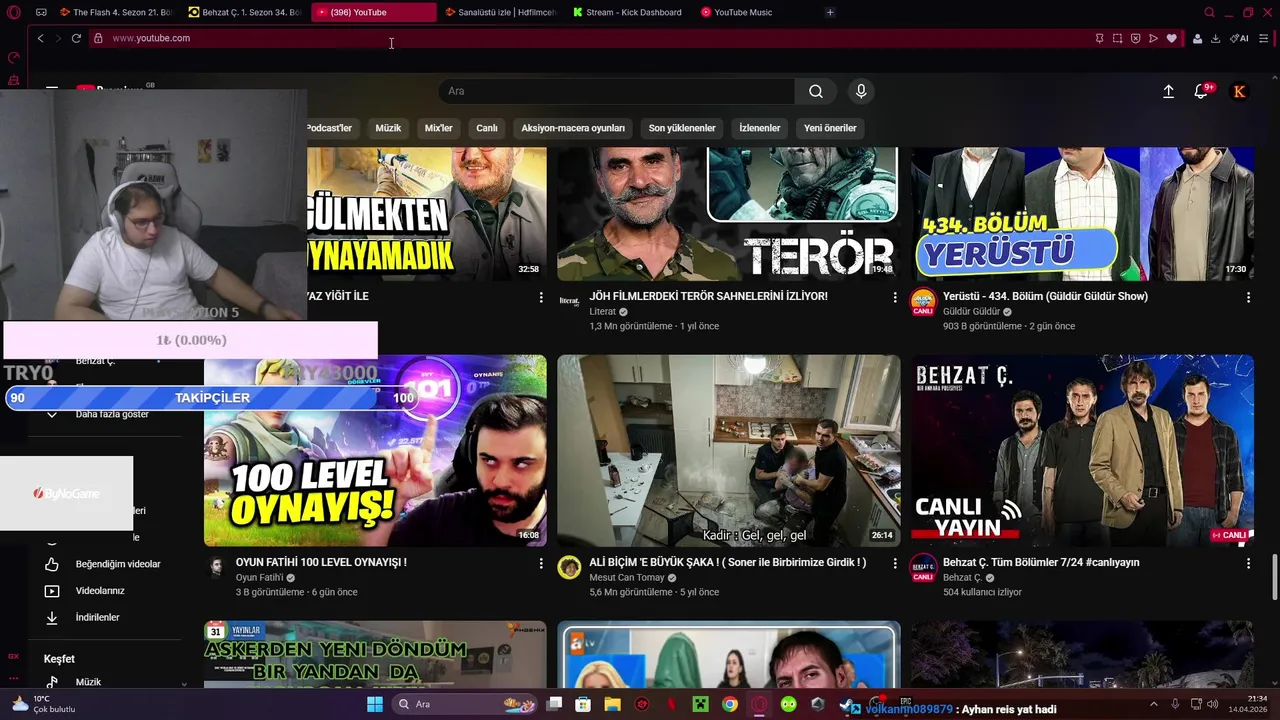The width and height of the screenshot is (1280, 720).
Task: Show hidden system tray icons
Action: 1153,704
